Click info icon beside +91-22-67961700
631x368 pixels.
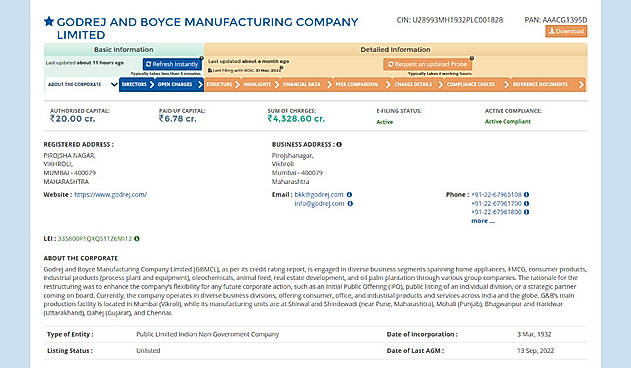[526, 203]
